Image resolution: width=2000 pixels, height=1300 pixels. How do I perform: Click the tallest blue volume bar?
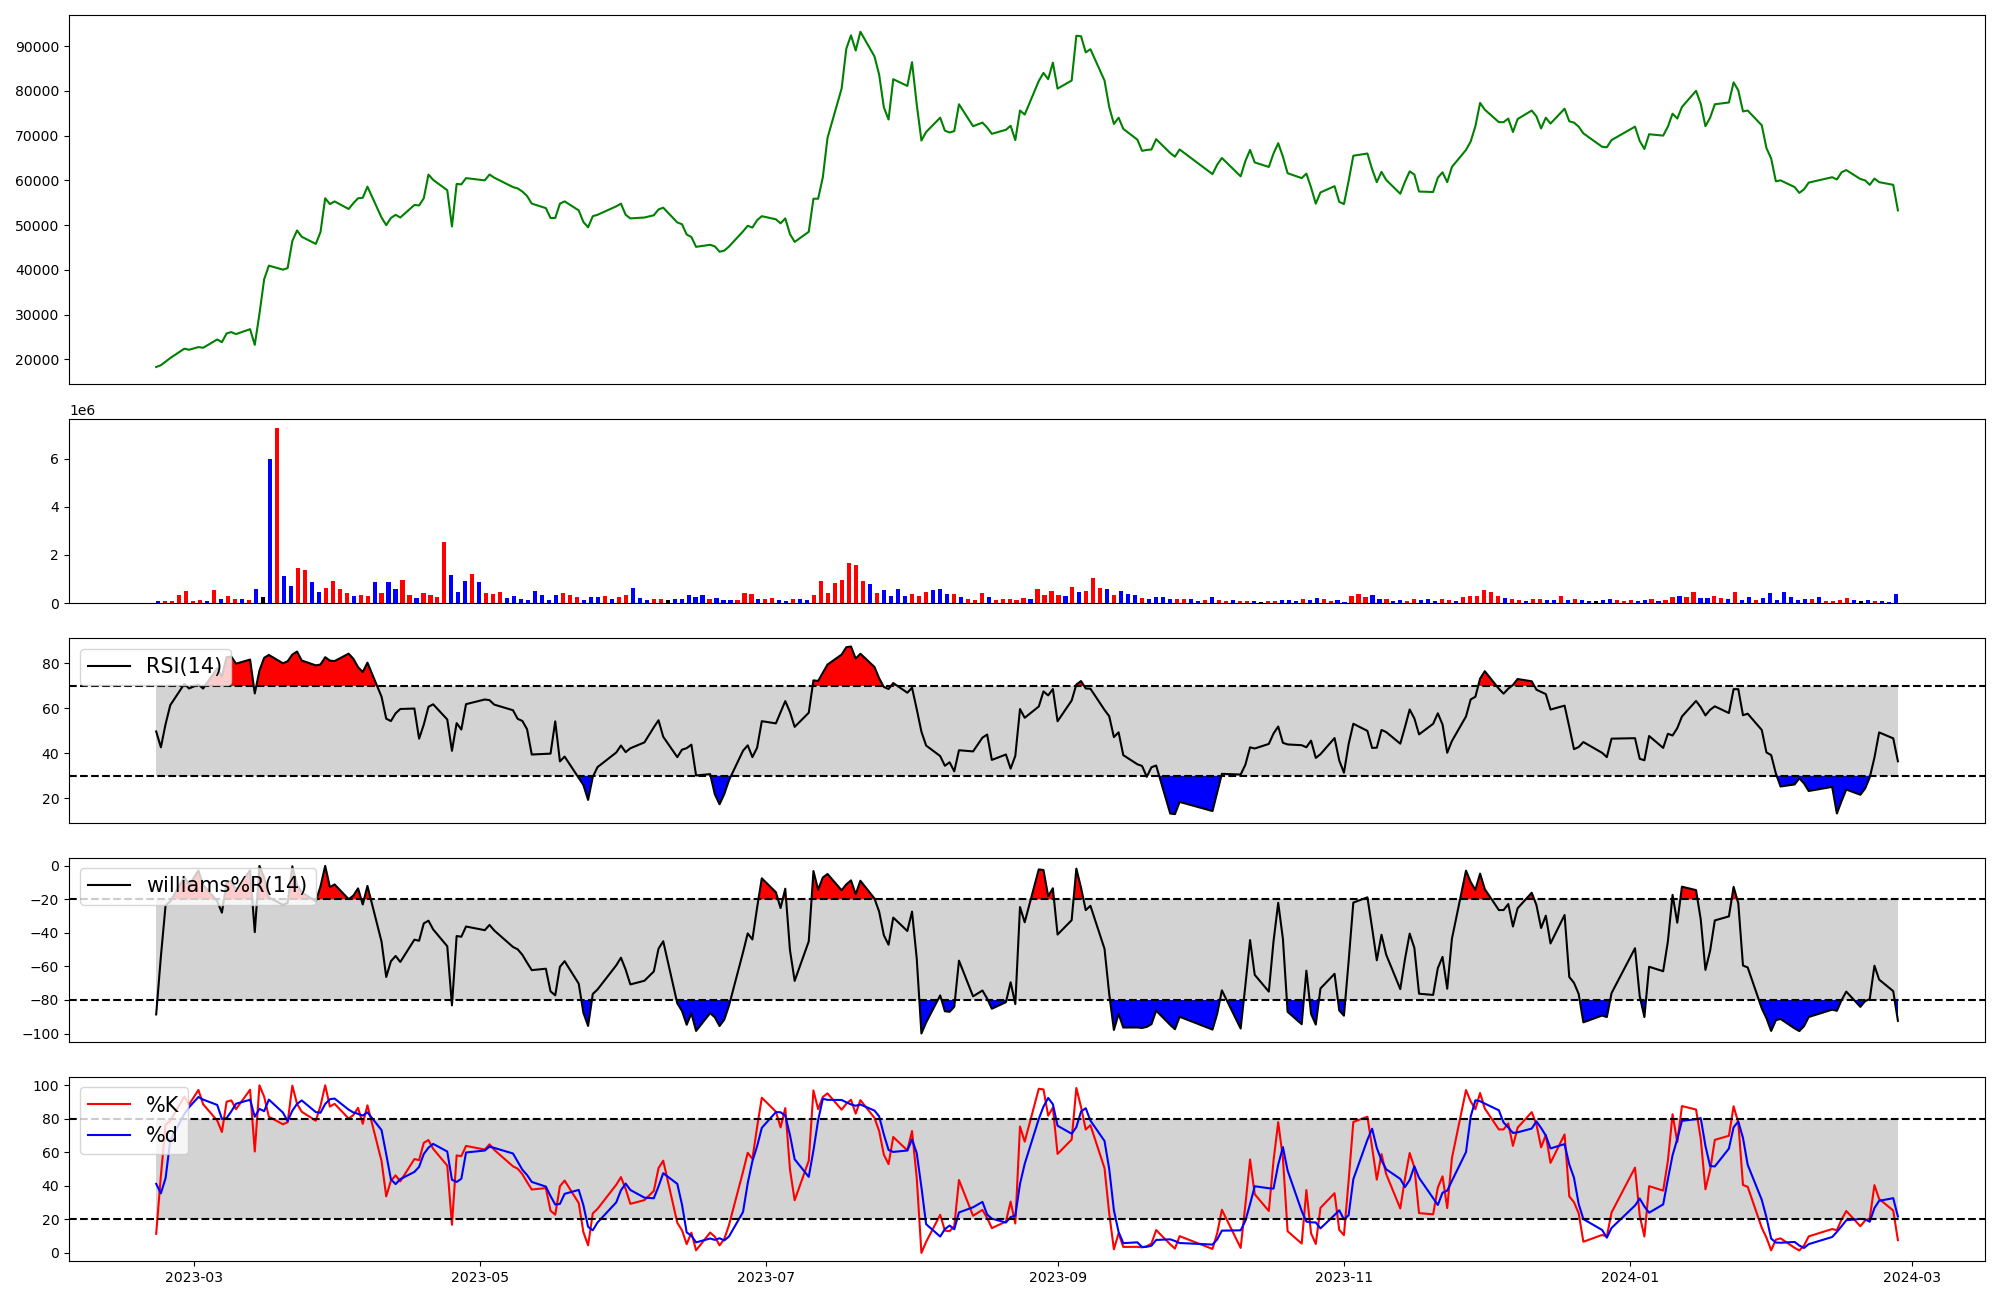coord(270,531)
